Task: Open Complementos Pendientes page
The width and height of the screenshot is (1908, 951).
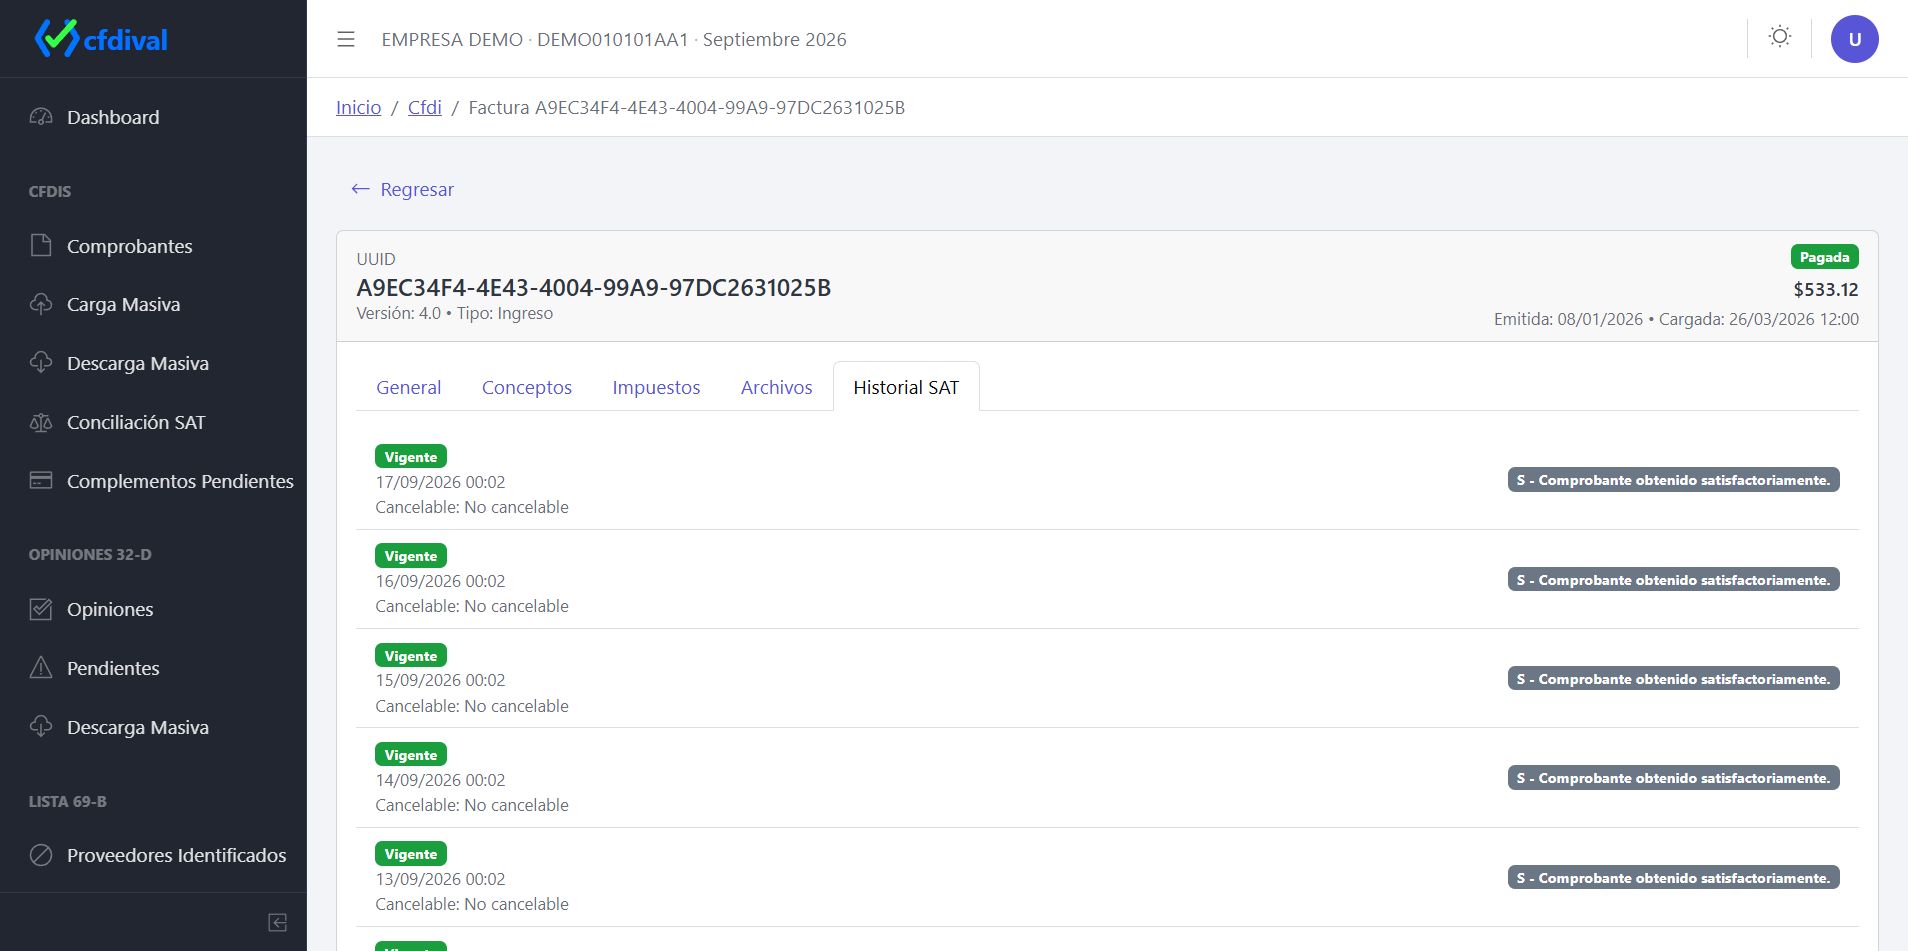Action: pos(153,481)
